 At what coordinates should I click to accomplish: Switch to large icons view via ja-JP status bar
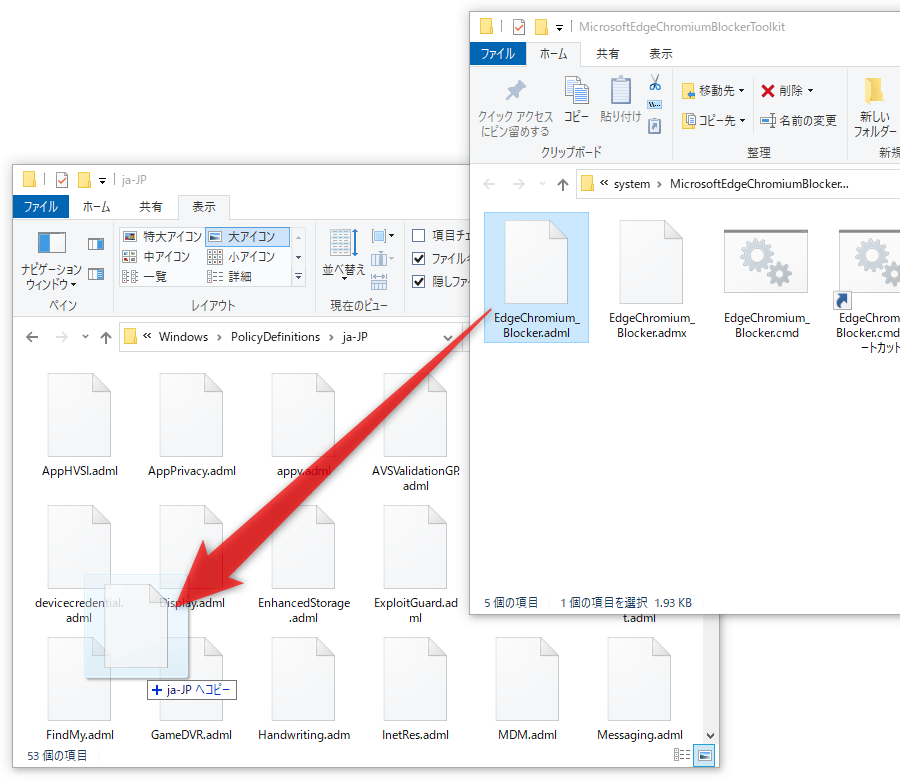click(705, 755)
